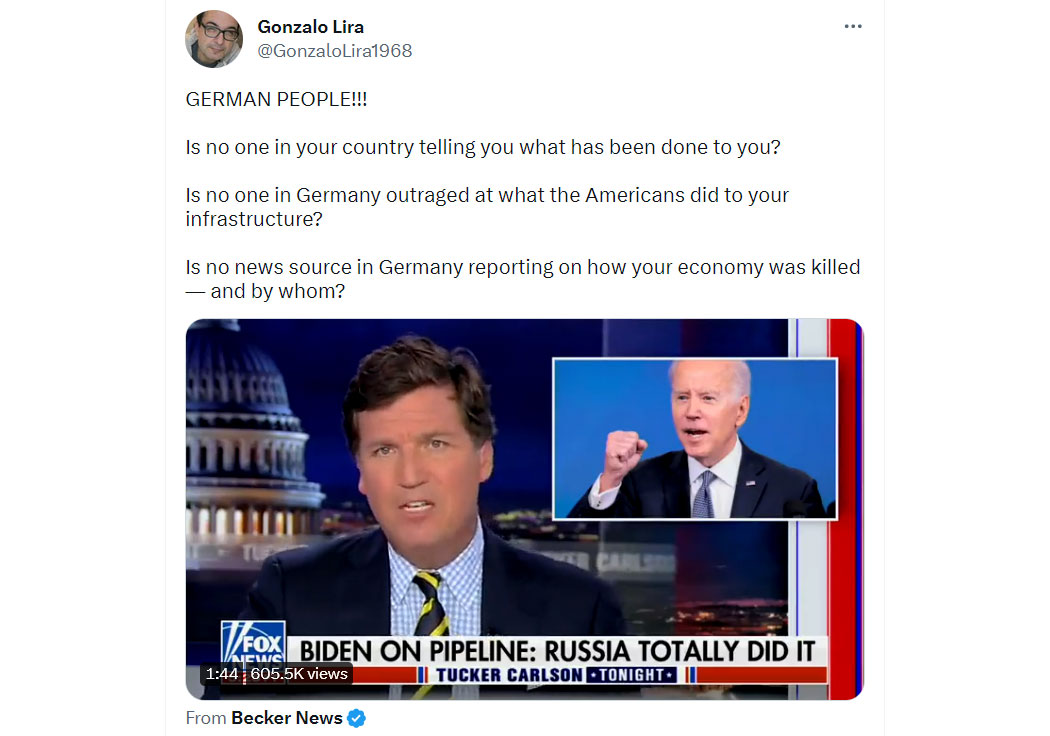
Task: Click Gonzalo Lira's profile avatar
Action: (214, 39)
